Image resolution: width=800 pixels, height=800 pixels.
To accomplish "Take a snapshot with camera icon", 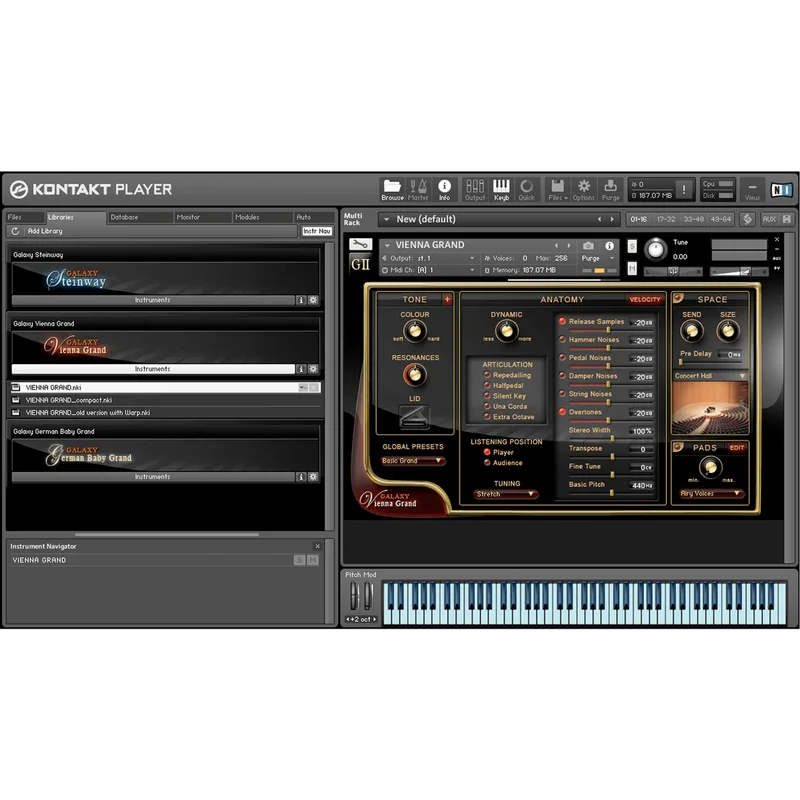I will coord(588,246).
